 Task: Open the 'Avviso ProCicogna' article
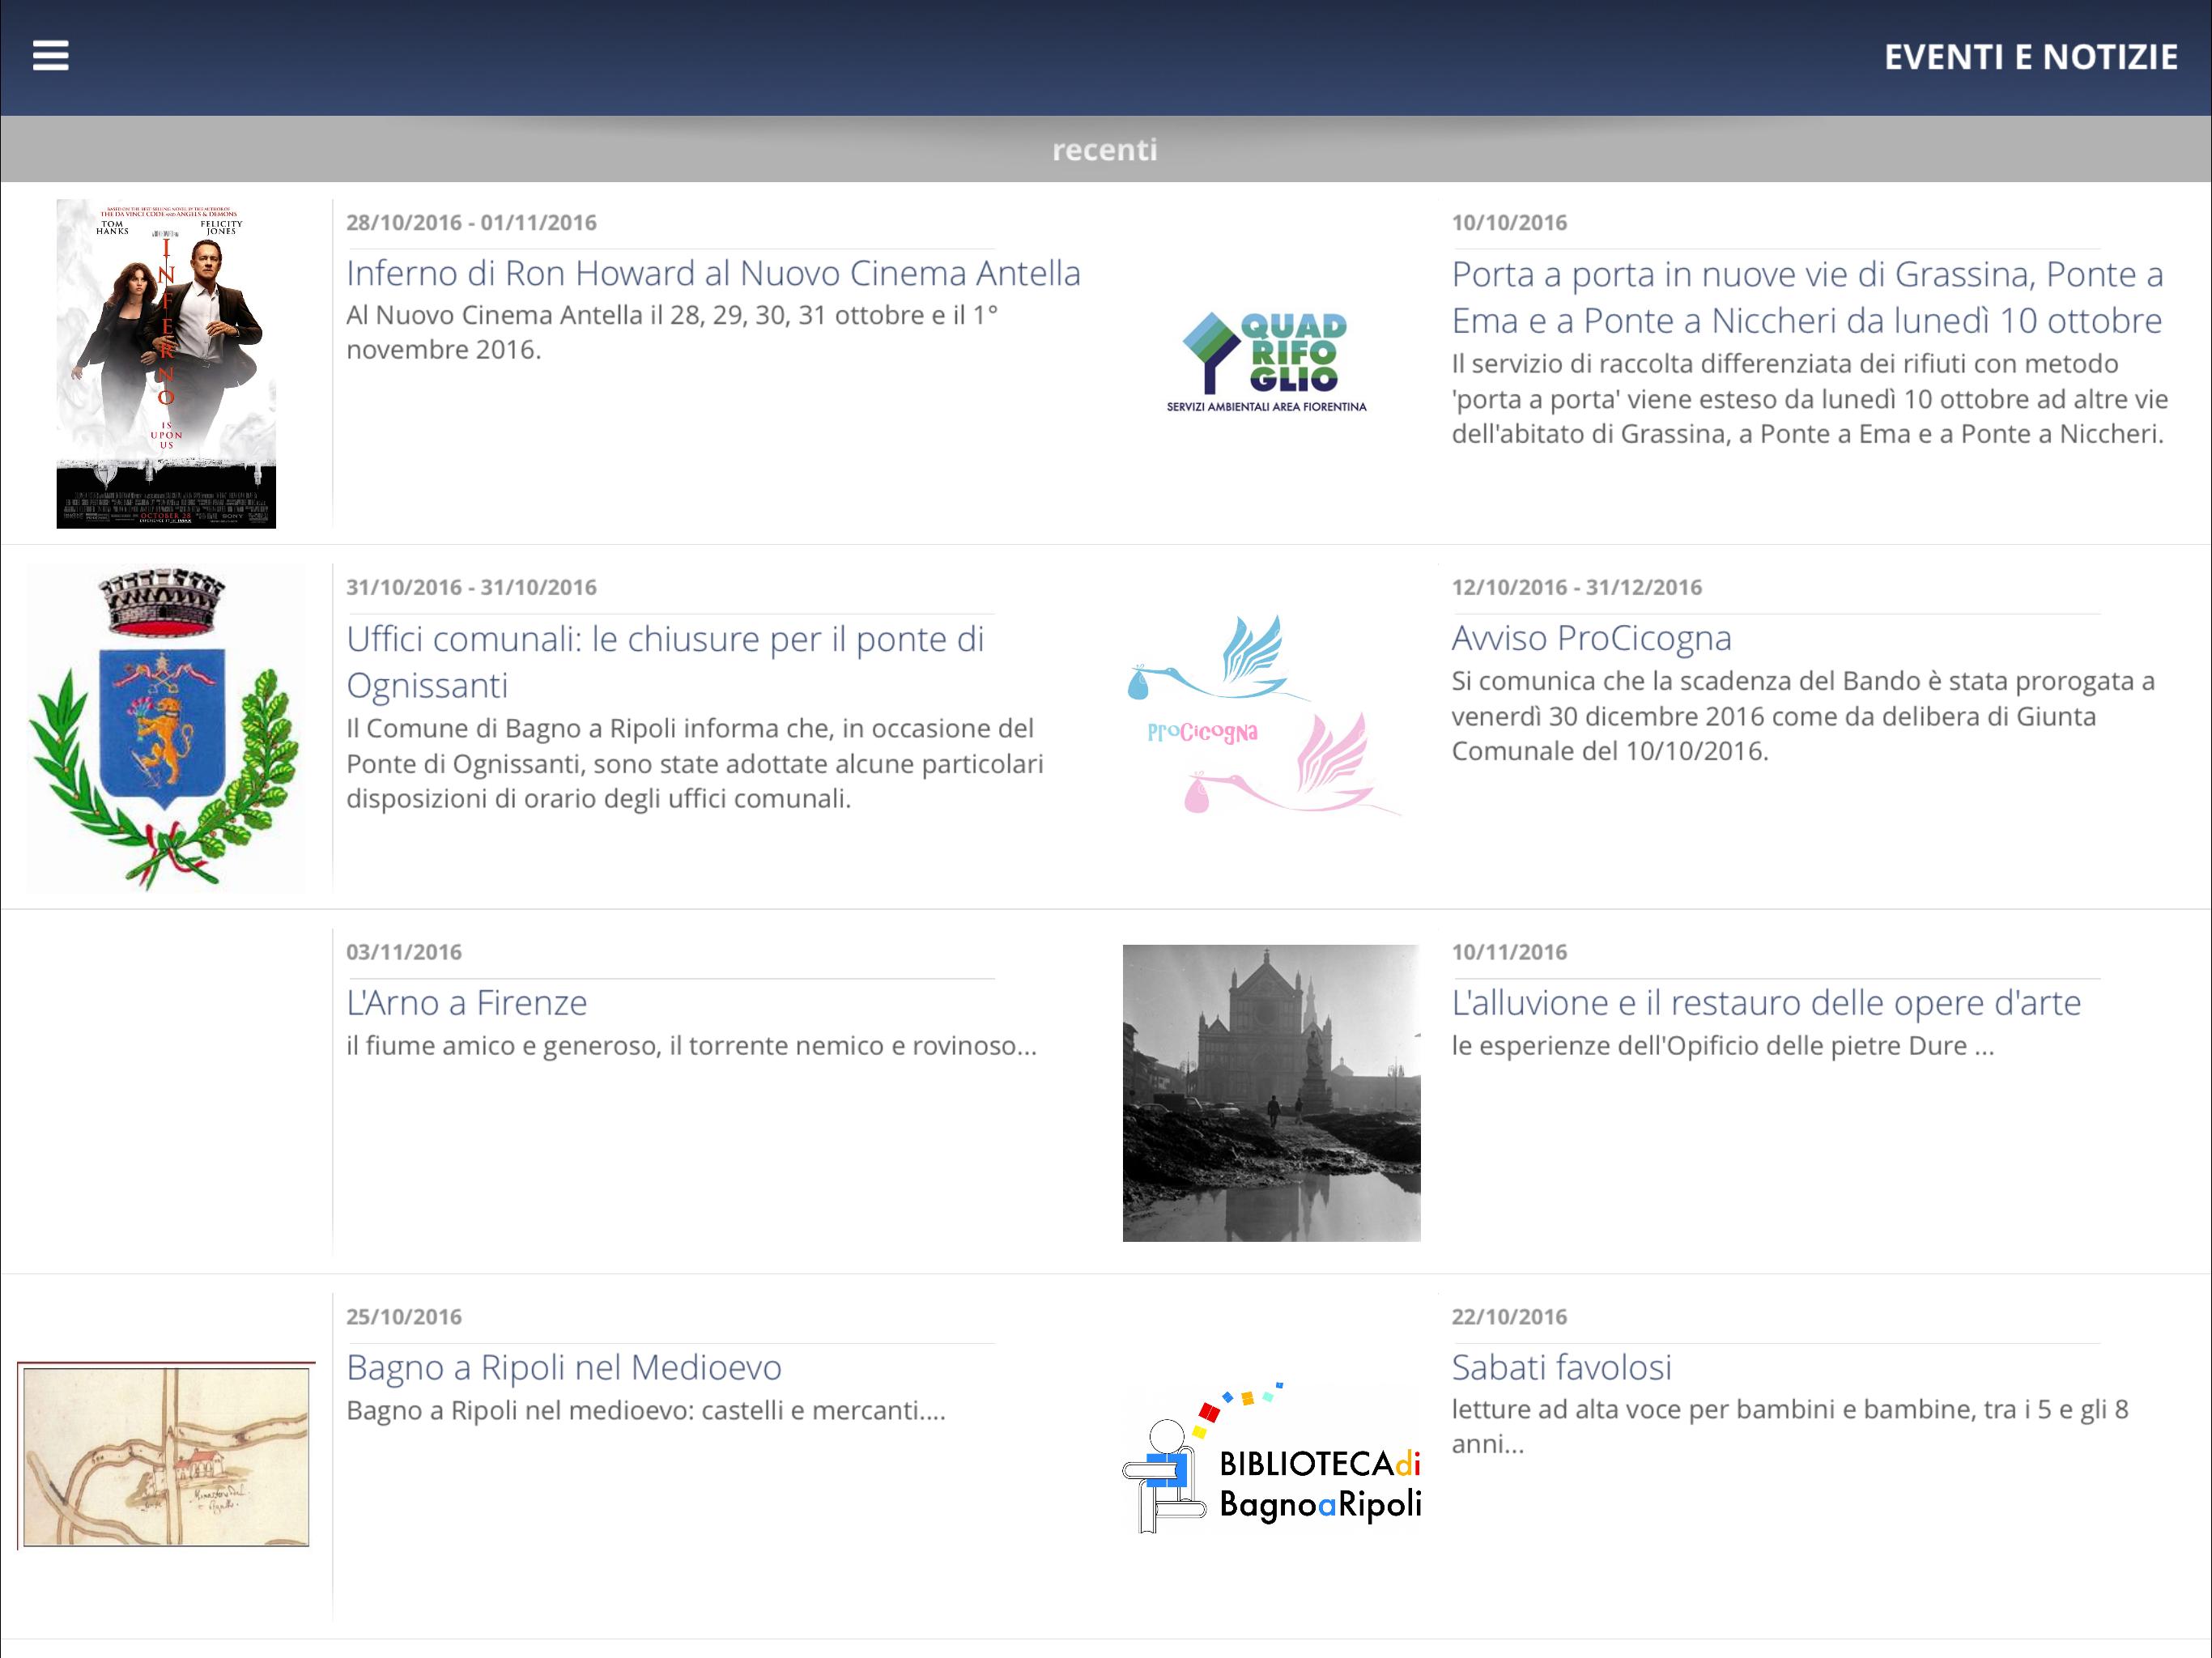1591,637
